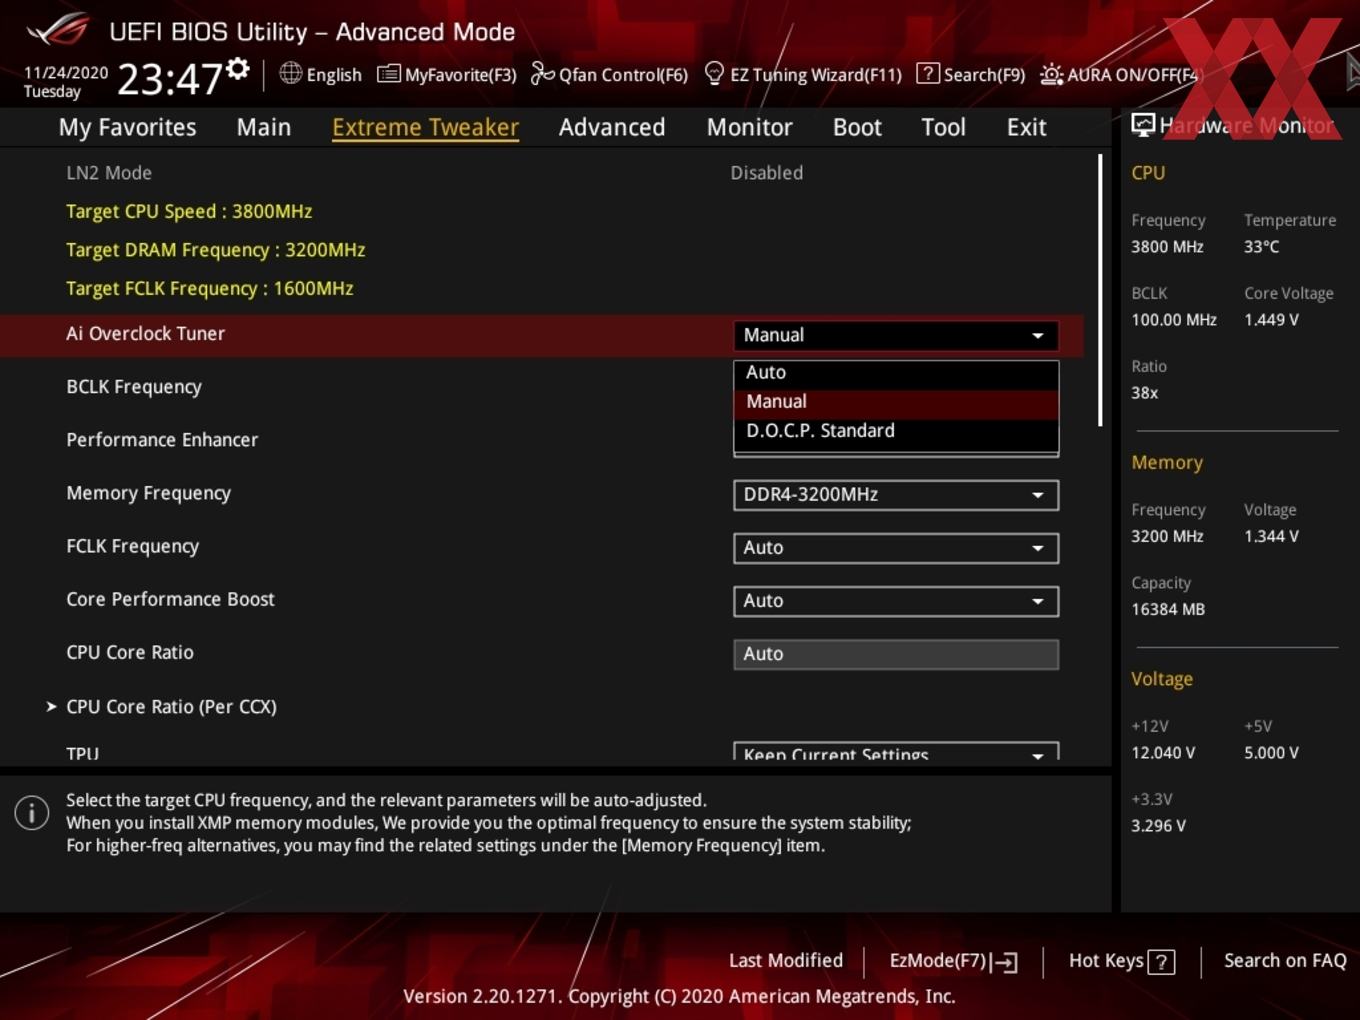
Task: Toggle AURA ON/OFF label
Action: click(x=1133, y=74)
